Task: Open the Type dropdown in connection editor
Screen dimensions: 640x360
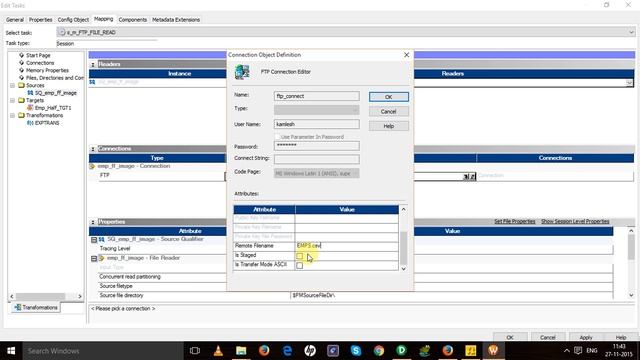Action: (x=317, y=110)
